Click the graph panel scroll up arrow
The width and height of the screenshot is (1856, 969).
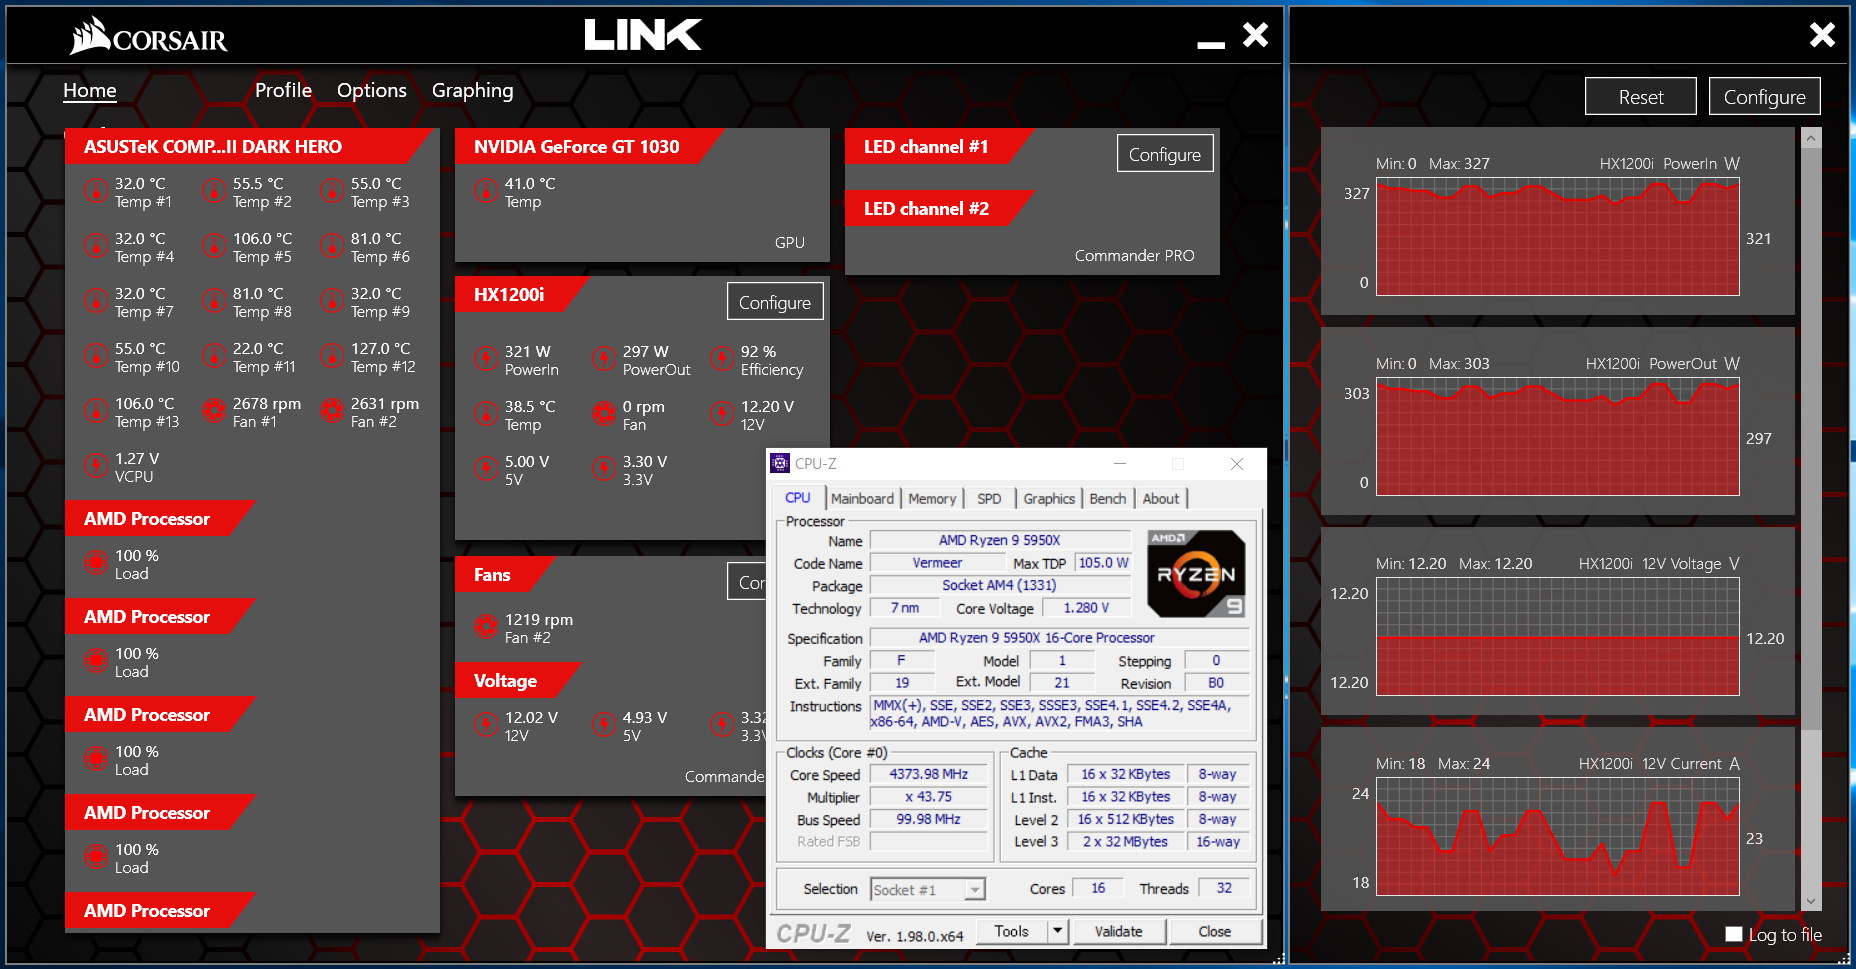(x=1811, y=138)
